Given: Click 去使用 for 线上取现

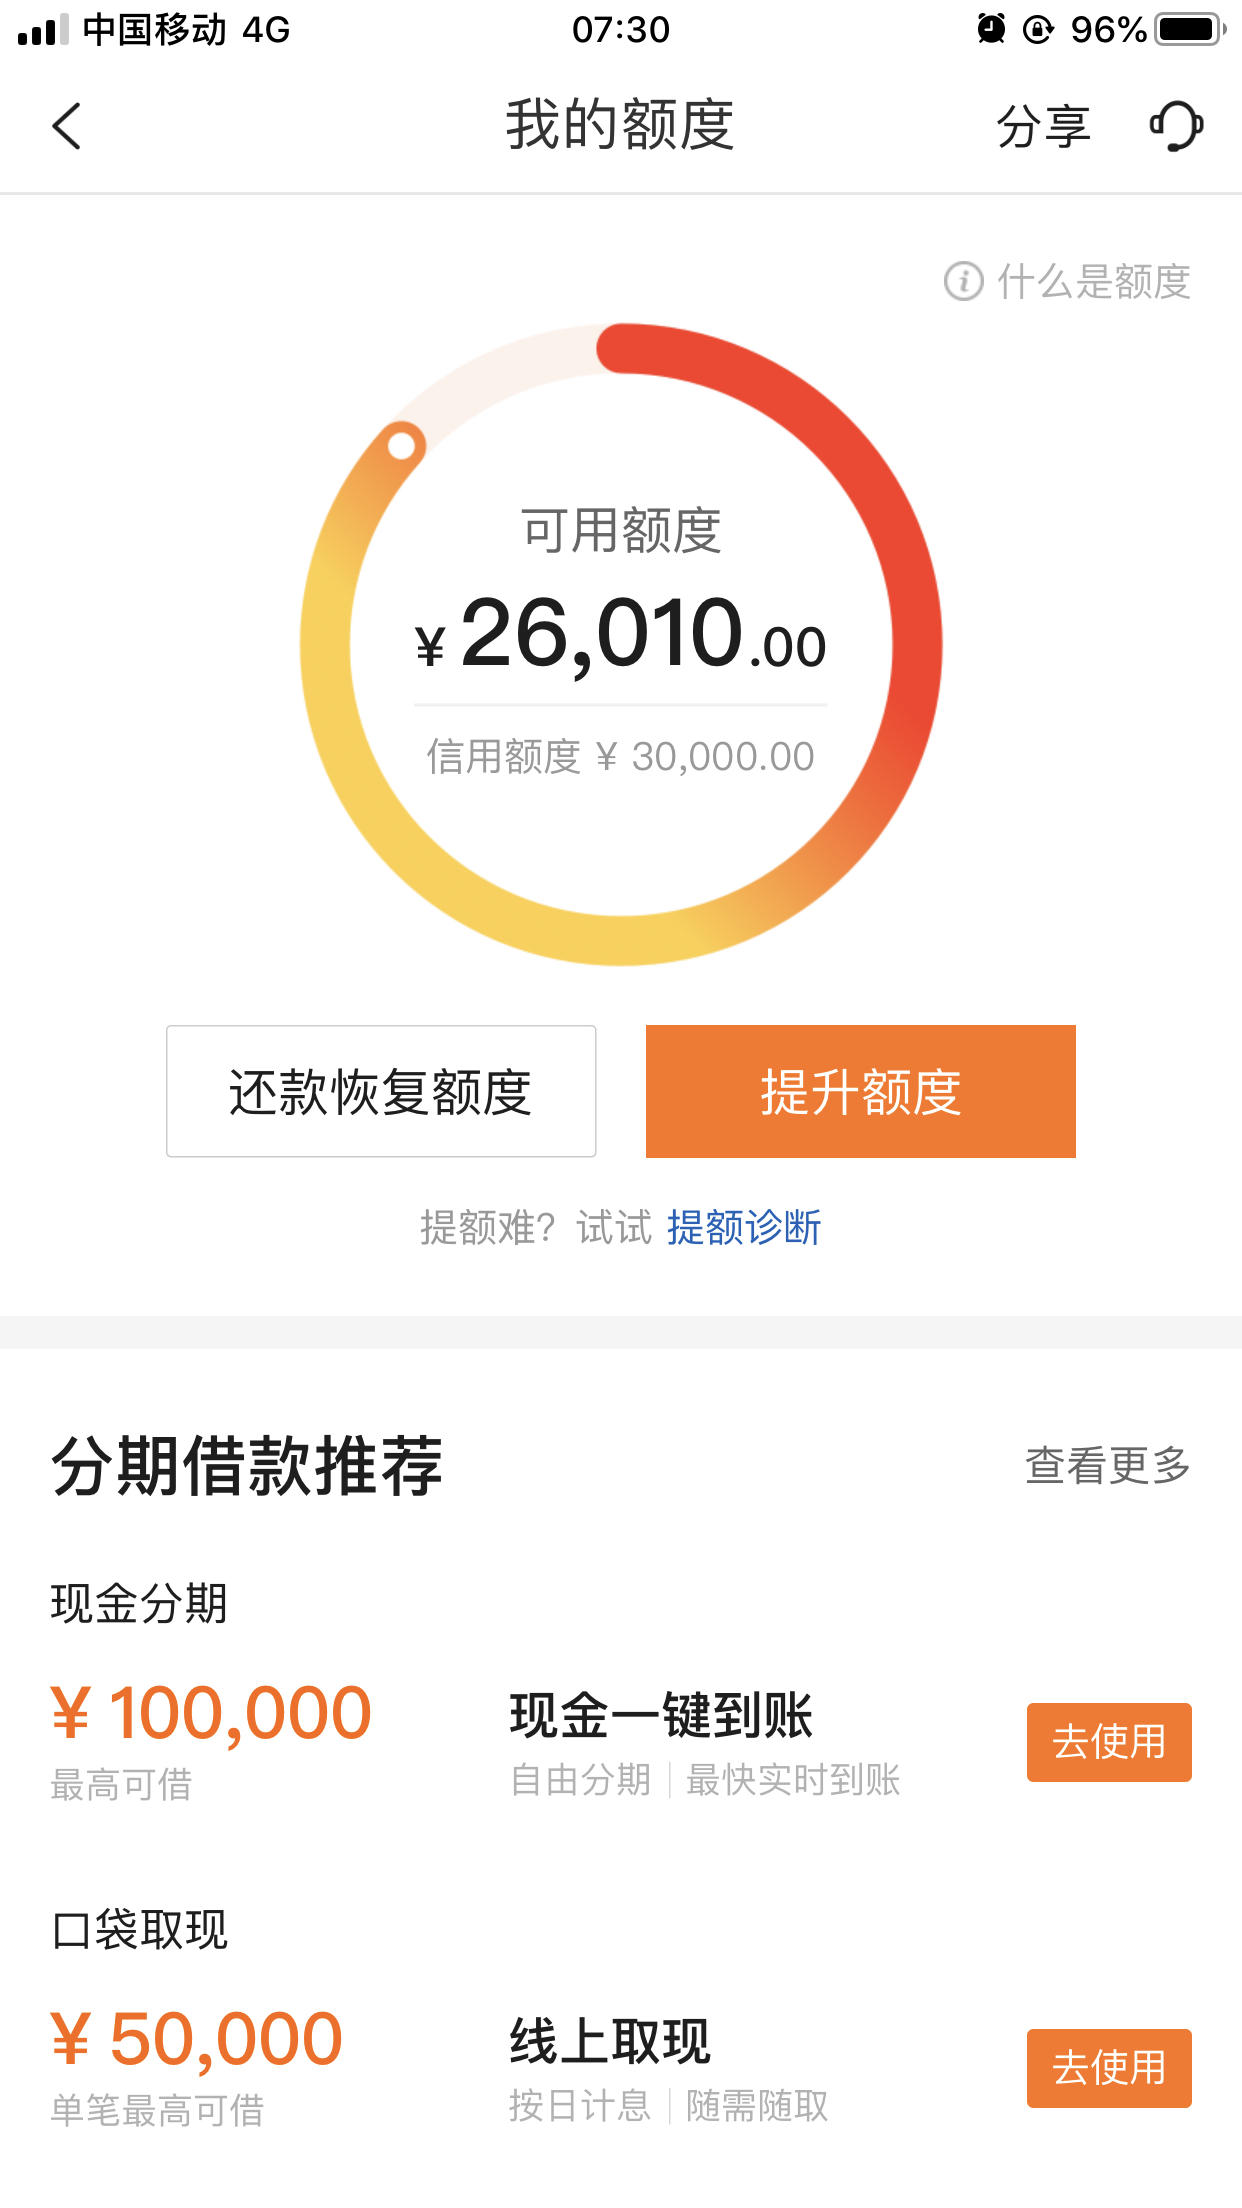Looking at the screenshot, I should pyautogui.click(x=1109, y=2068).
